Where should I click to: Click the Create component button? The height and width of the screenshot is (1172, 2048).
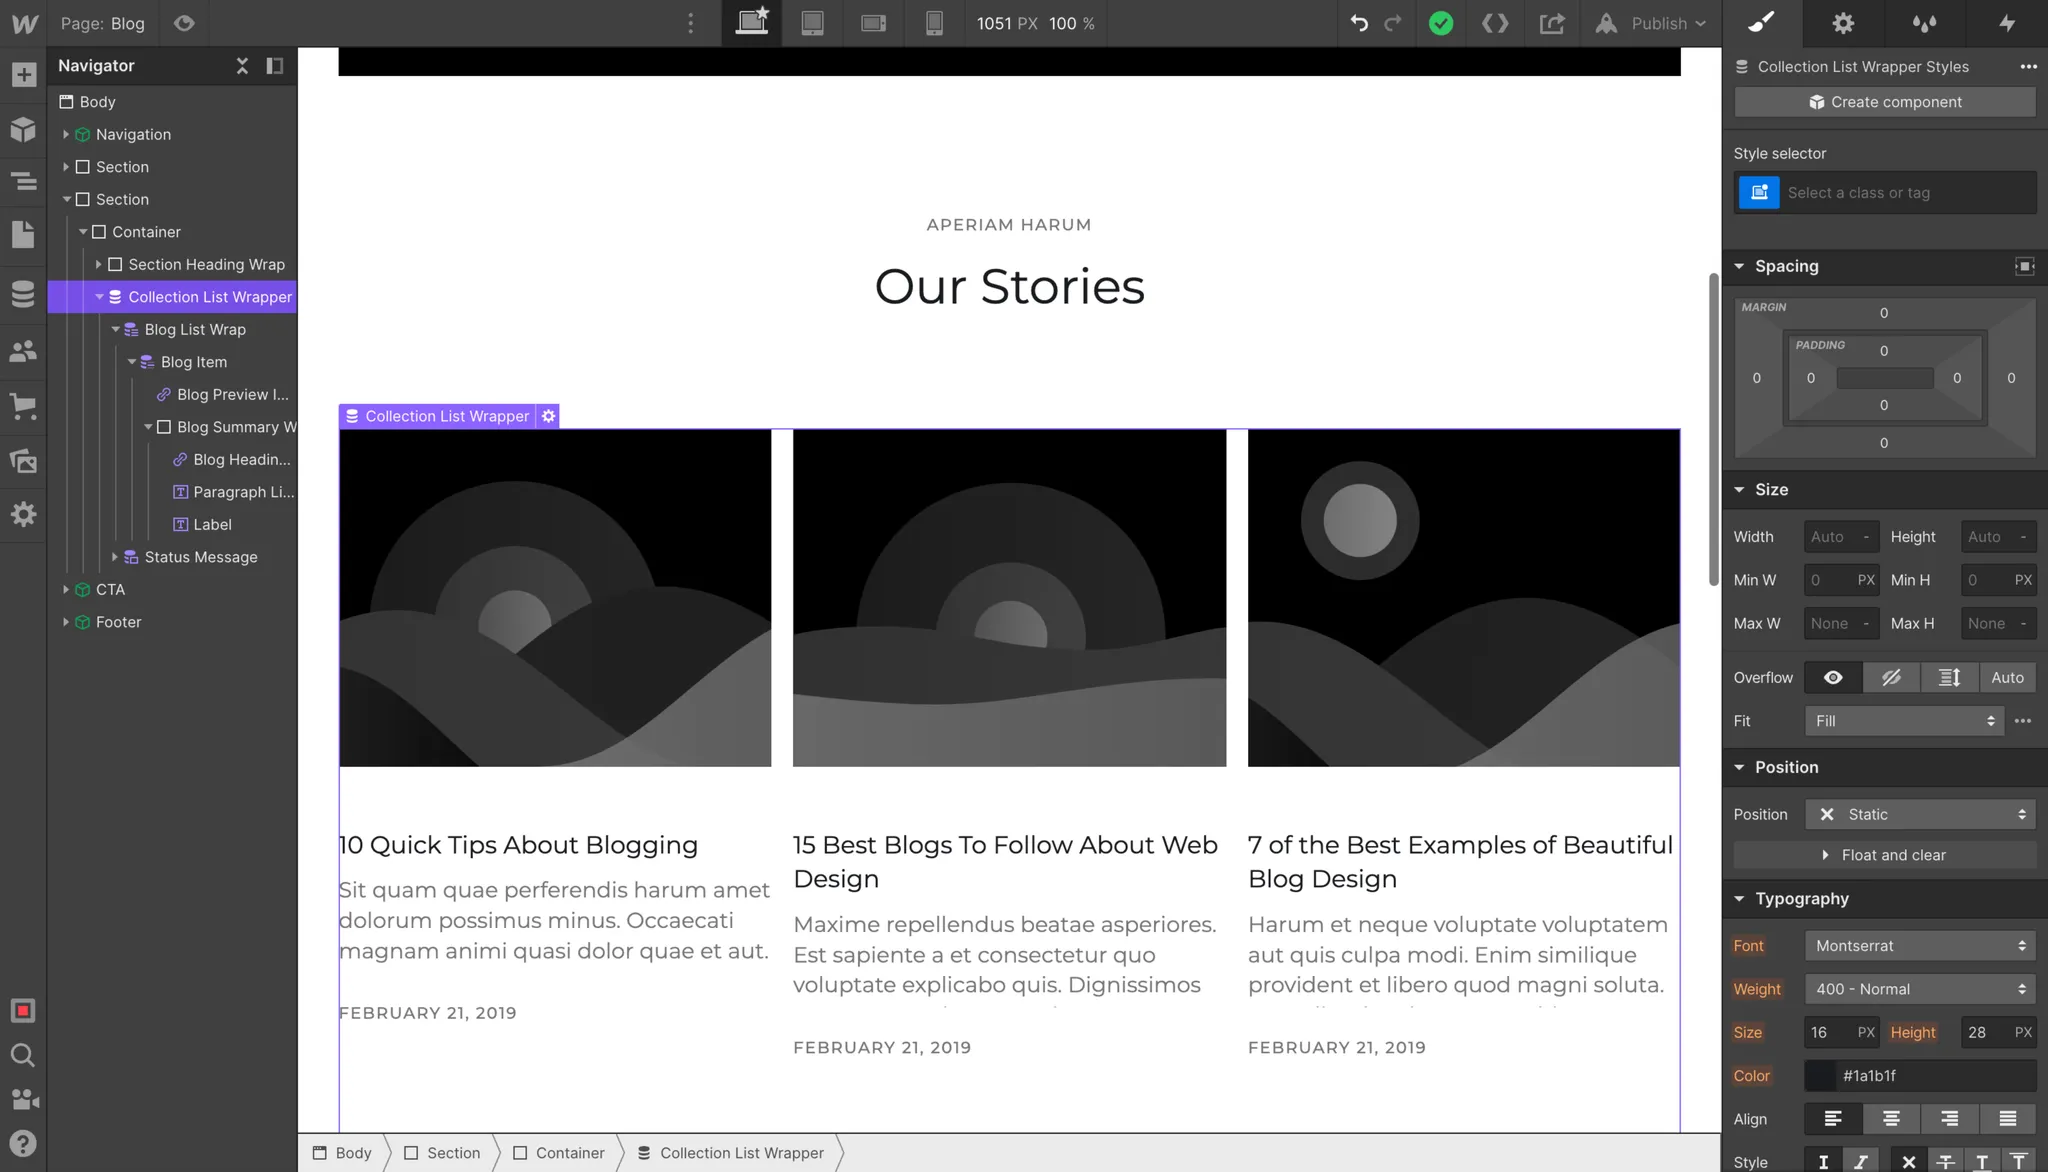pyautogui.click(x=1884, y=102)
